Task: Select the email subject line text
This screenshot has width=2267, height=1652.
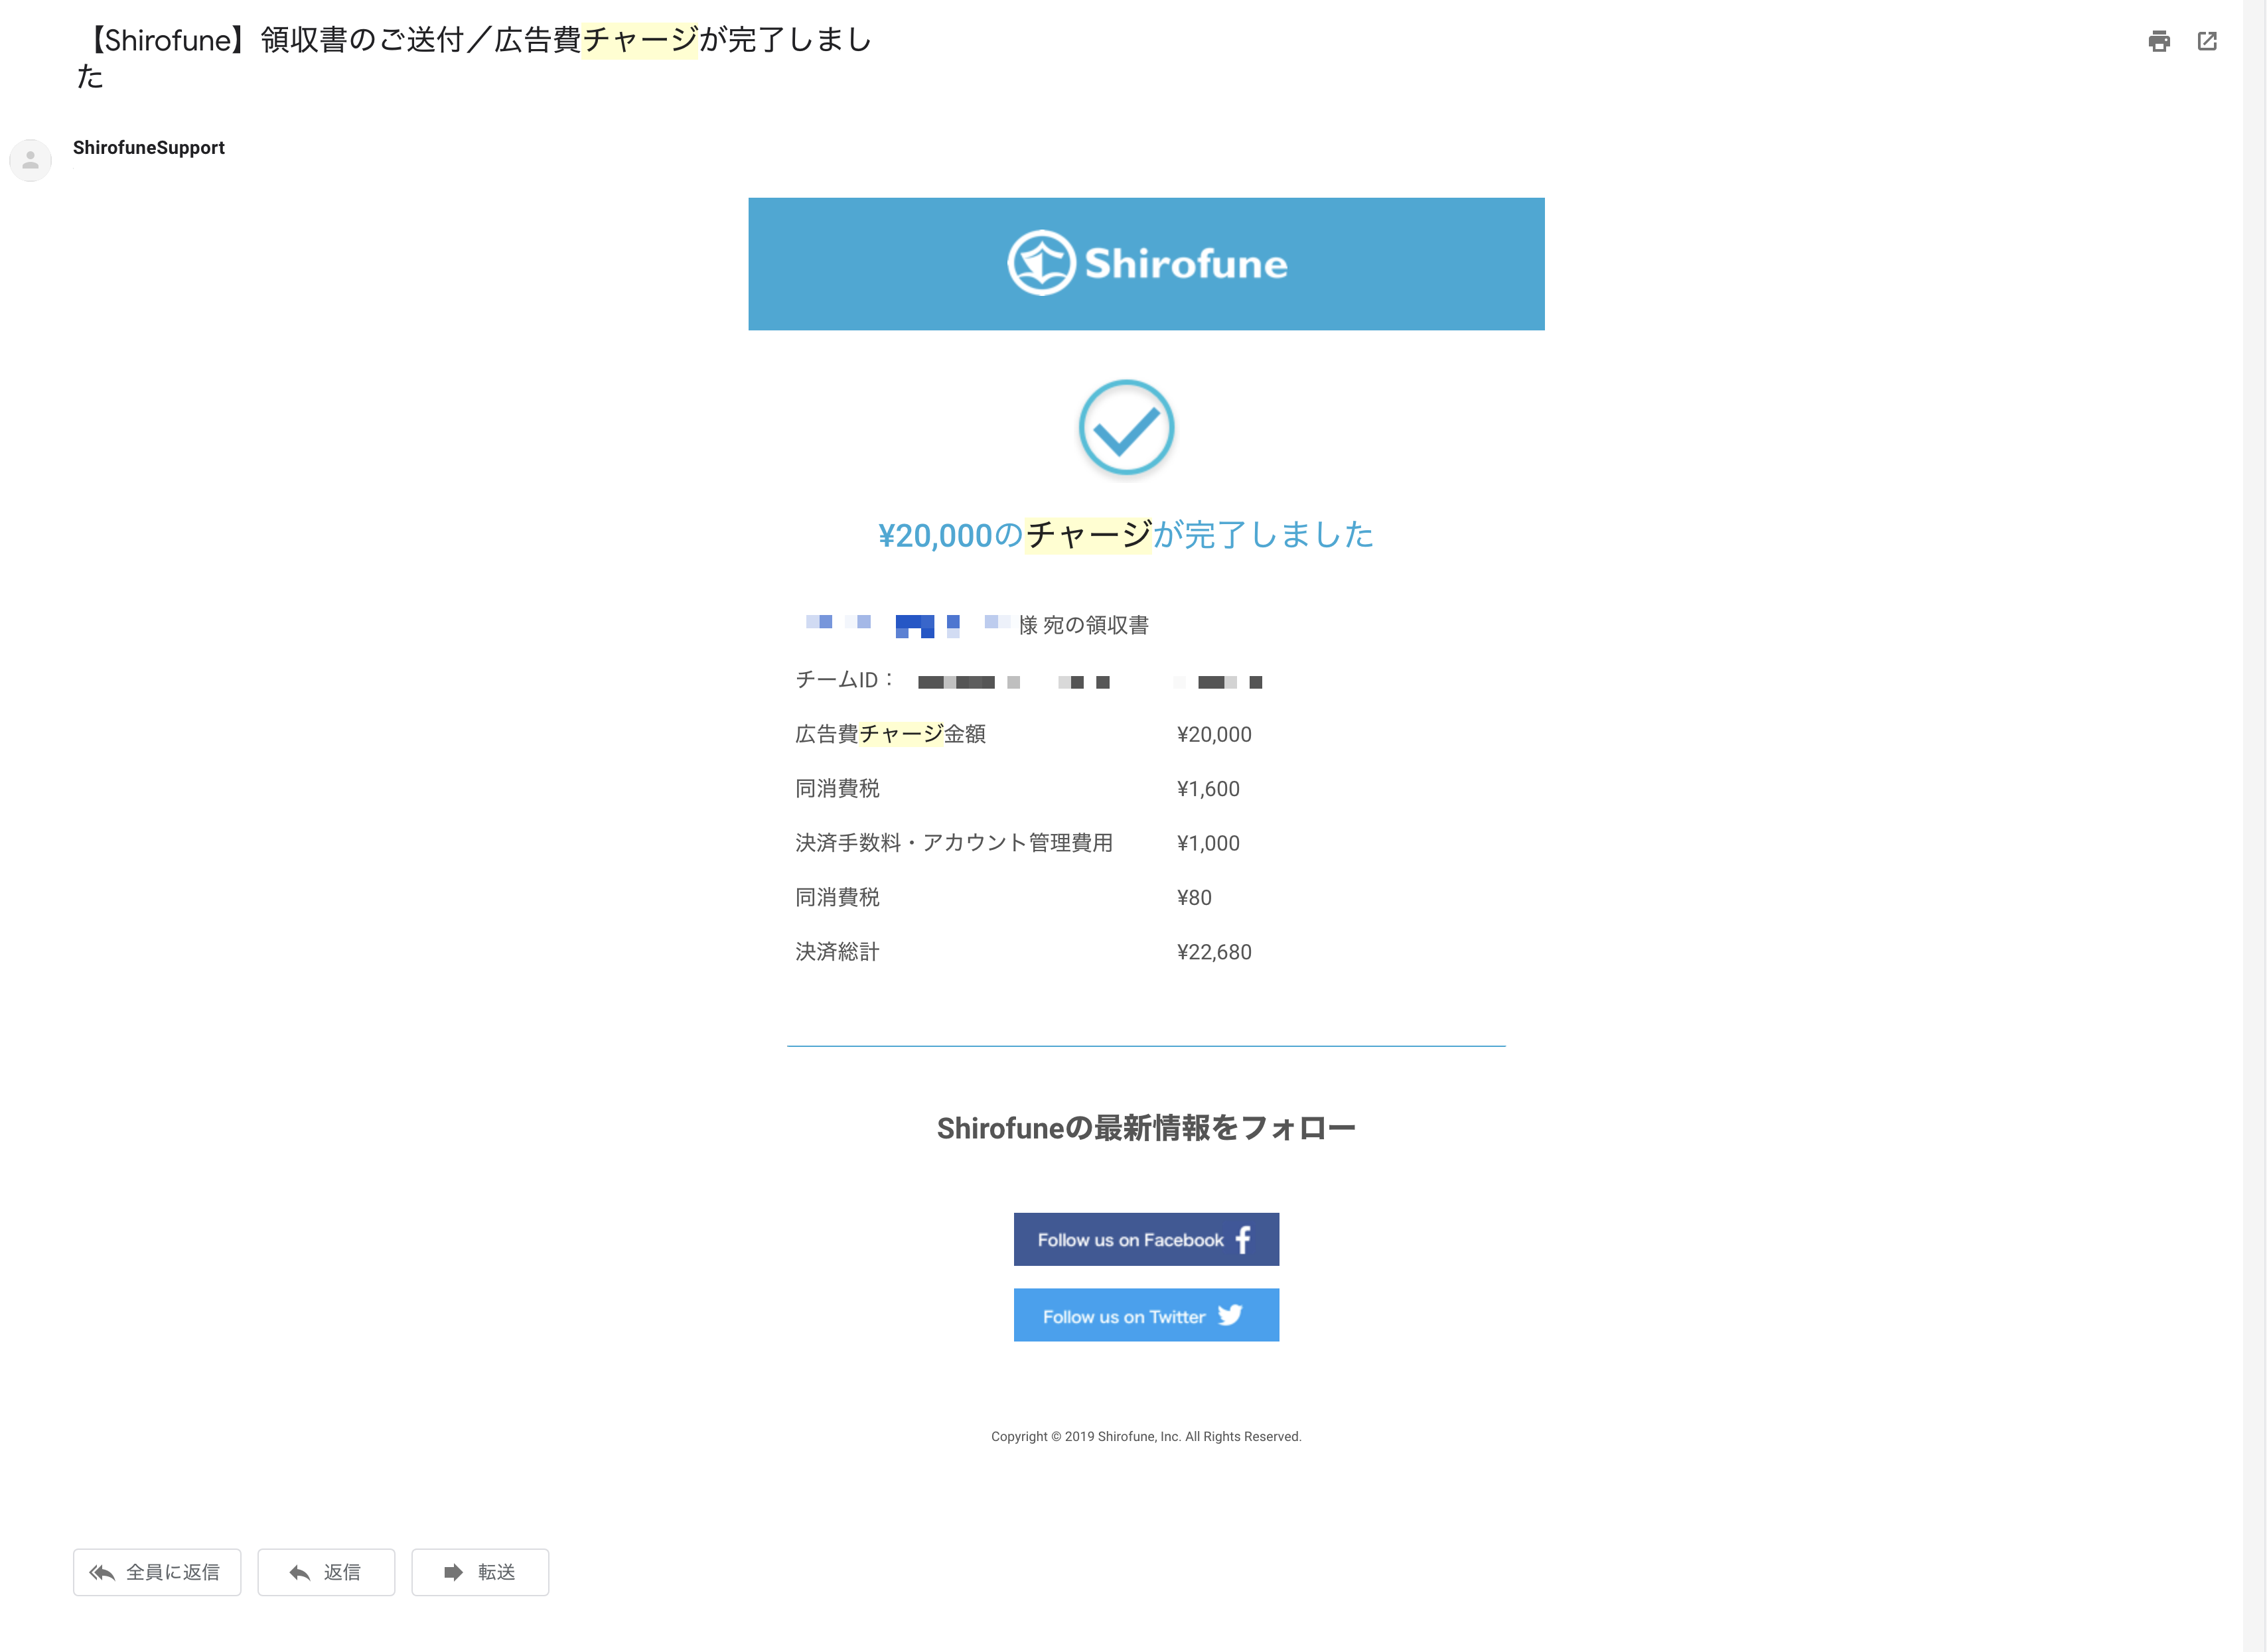Action: click(x=474, y=58)
